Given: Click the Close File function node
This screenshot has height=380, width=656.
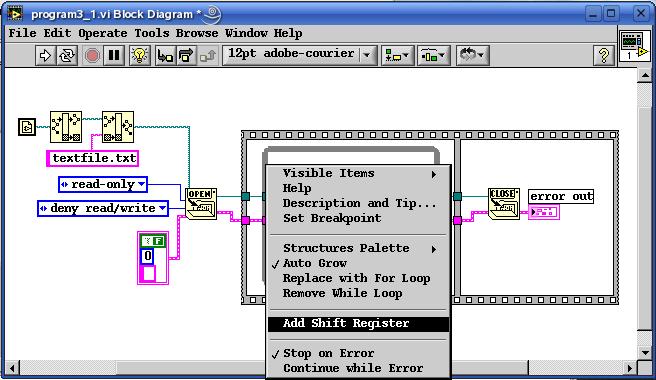Looking at the screenshot, I should (x=504, y=204).
